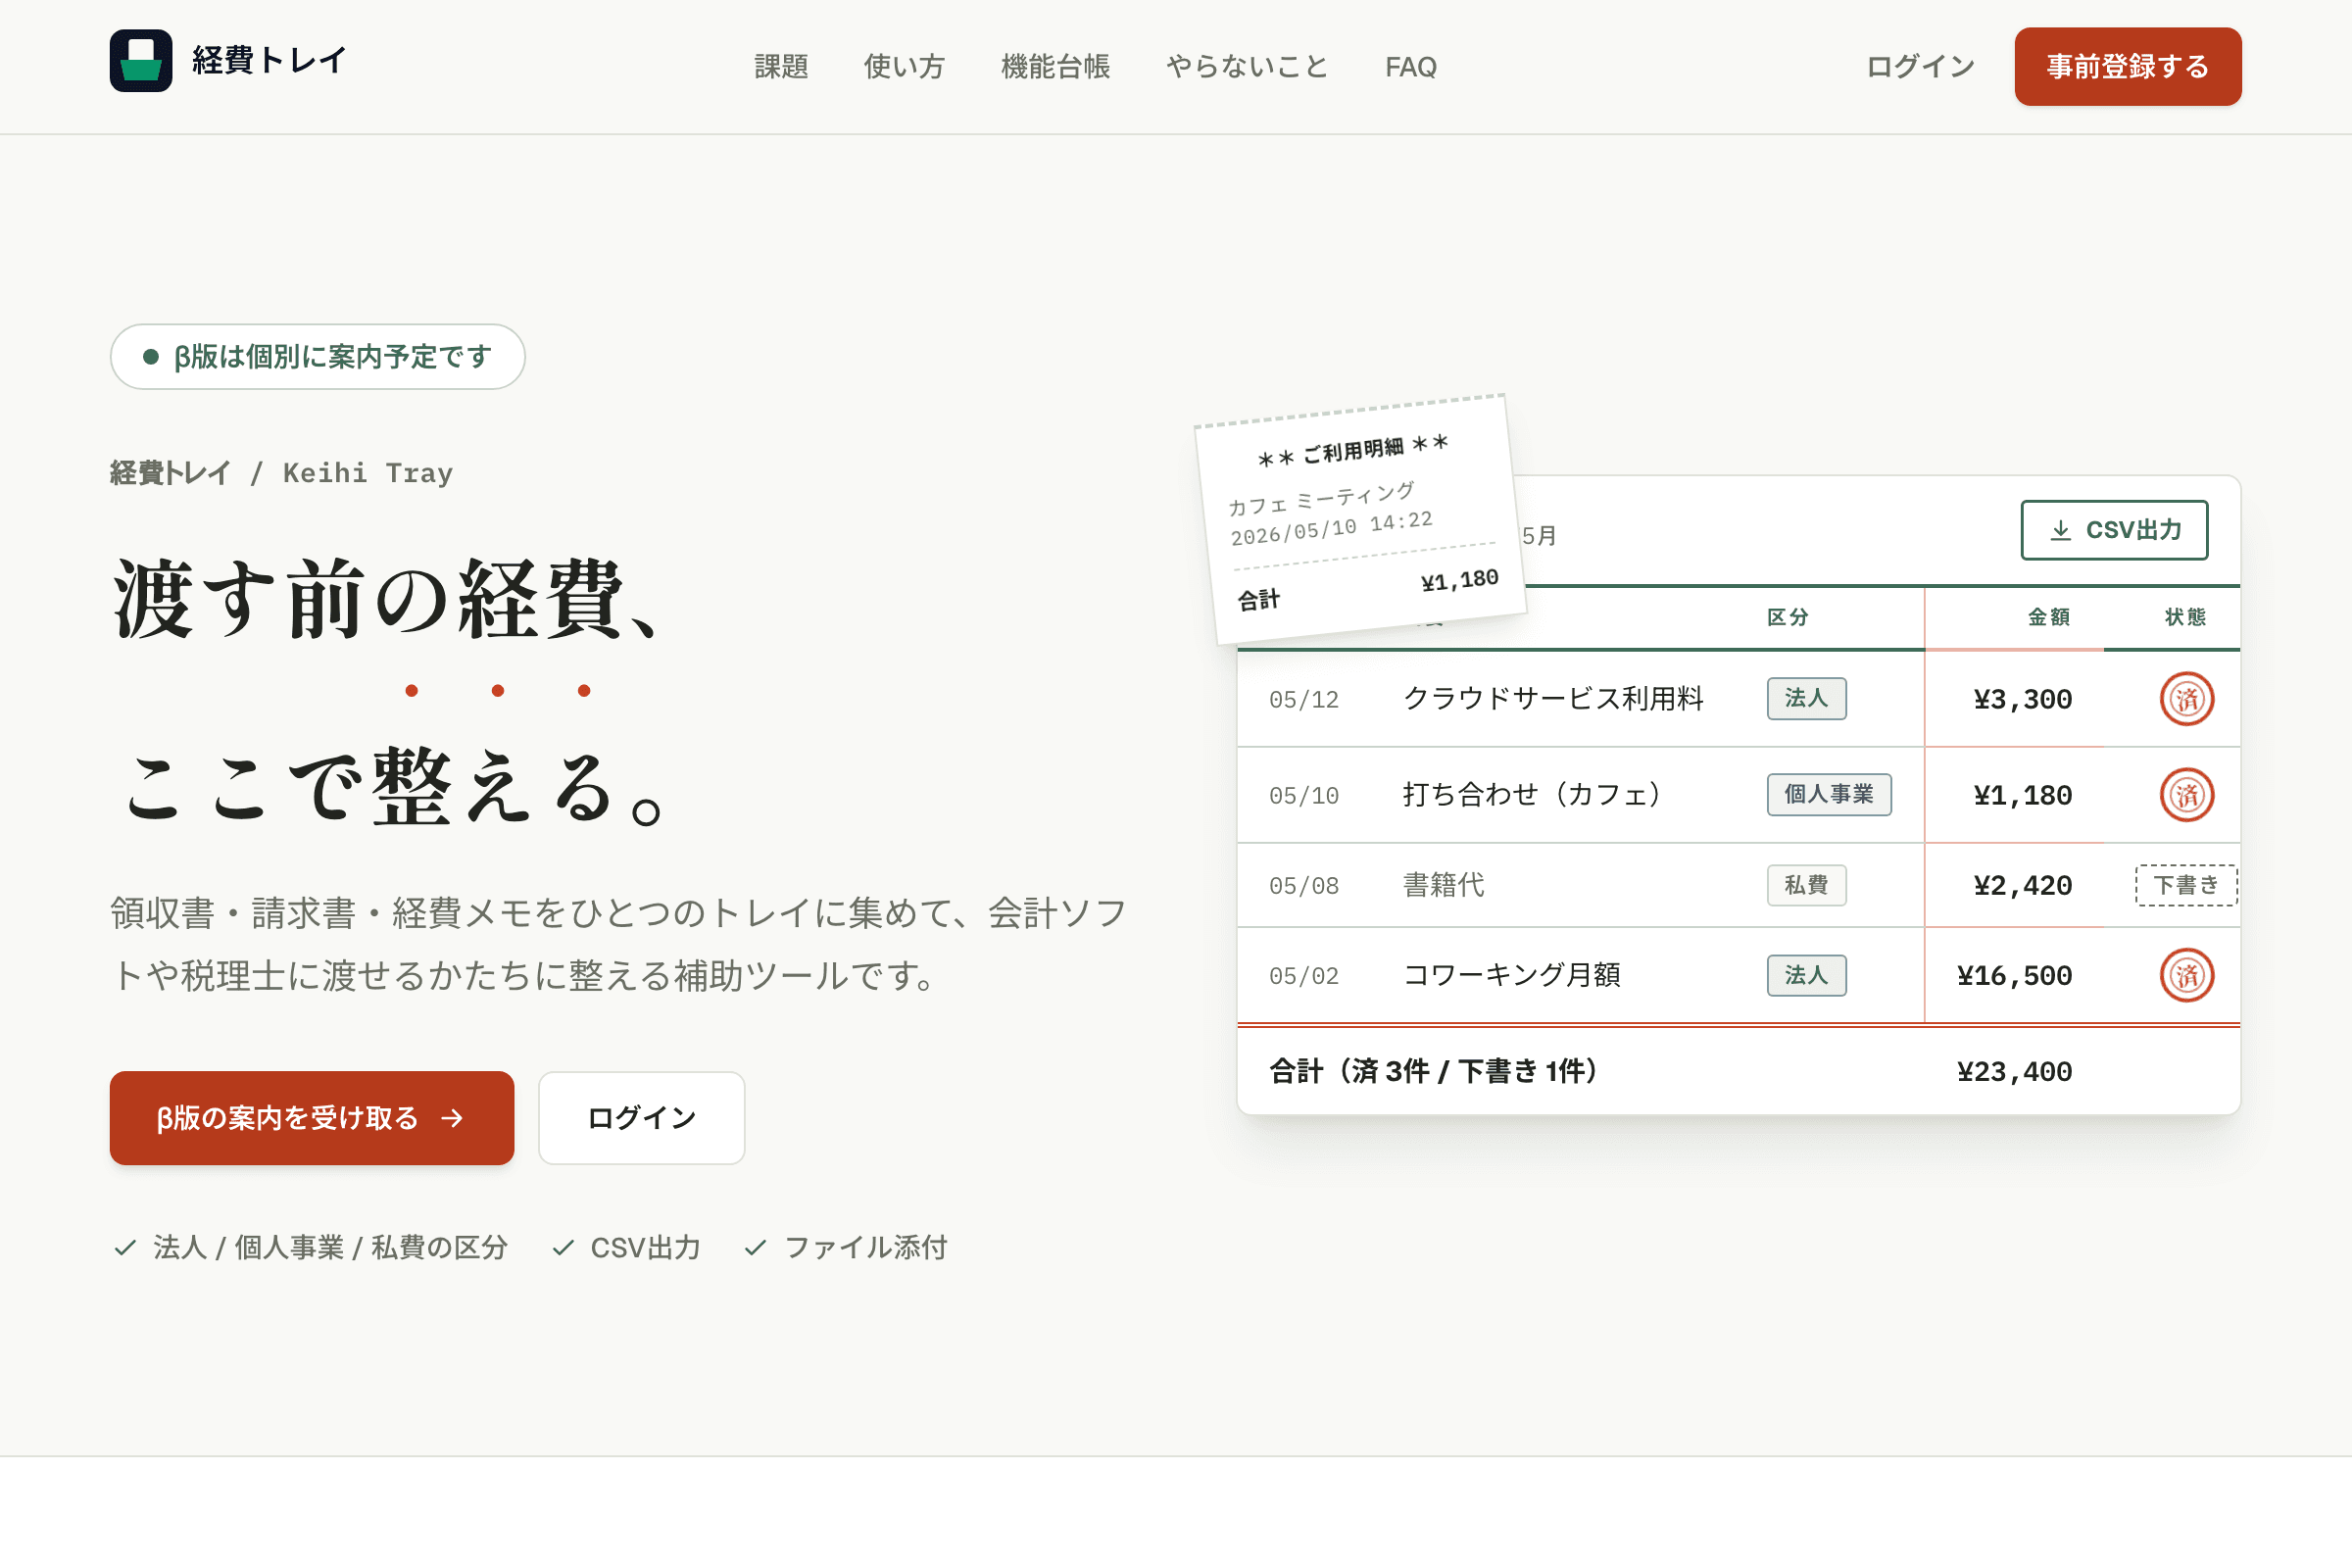Viewport: 2352px width, 1568px height.
Task: Click the arrow icon in β版の案内を受け取る button
Action: click(x=453, y=1118)
